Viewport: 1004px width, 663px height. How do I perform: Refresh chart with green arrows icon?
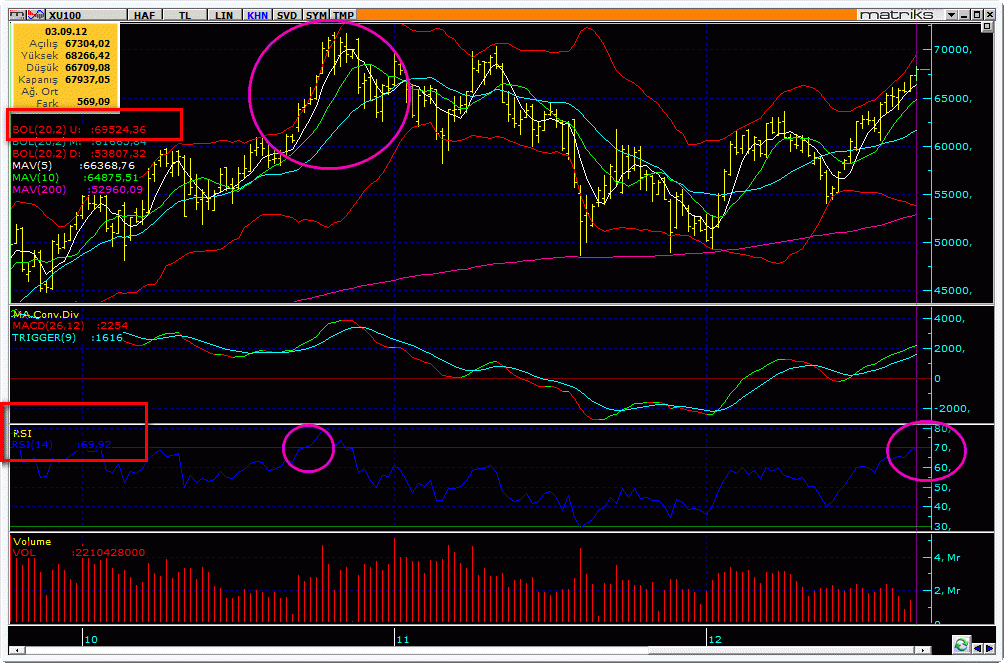(961, 644)
